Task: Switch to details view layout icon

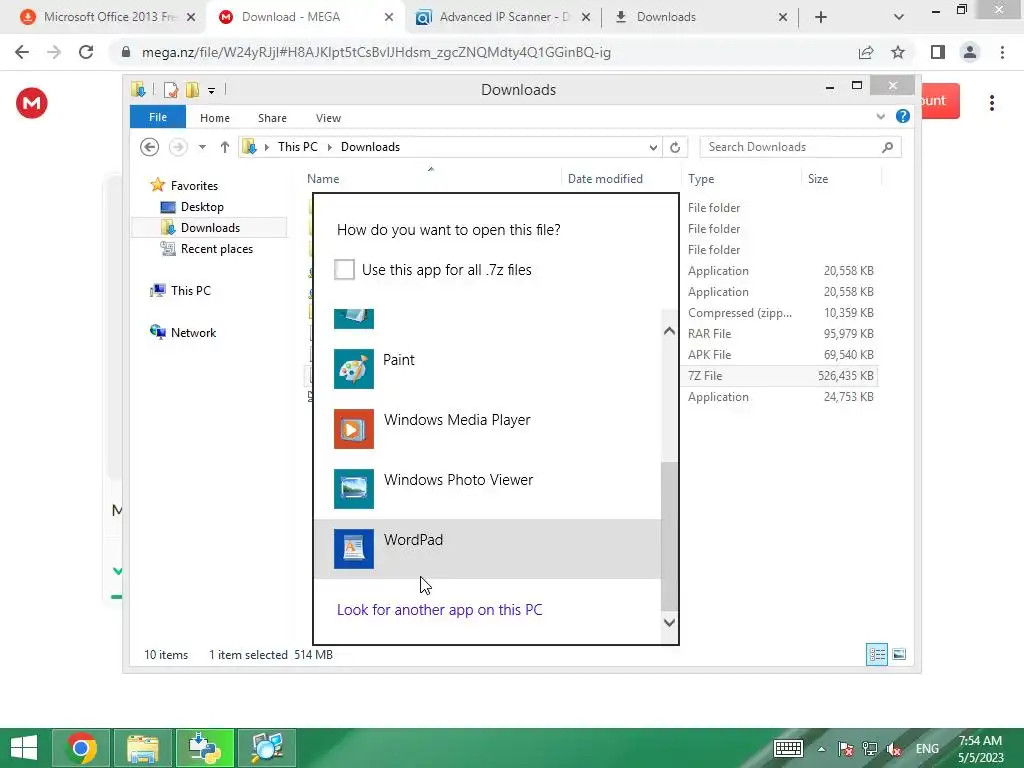Action: click(876, 654)
